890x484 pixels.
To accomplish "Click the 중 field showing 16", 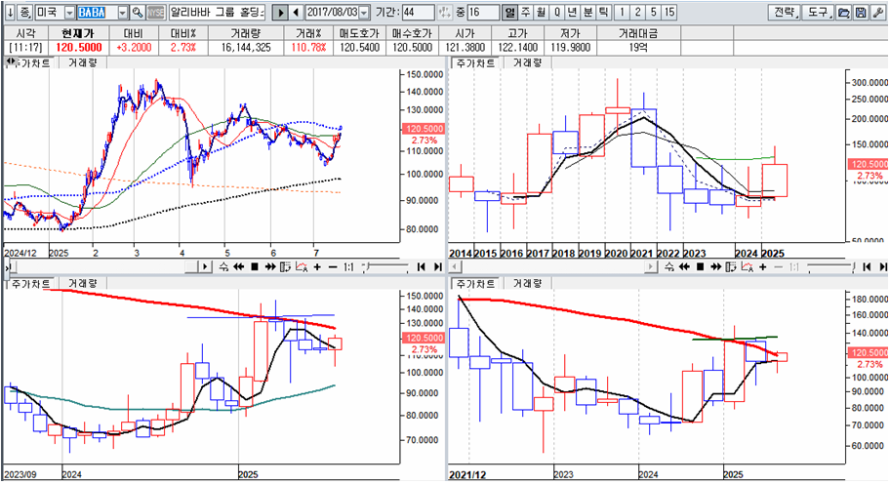I will point(484,12).
